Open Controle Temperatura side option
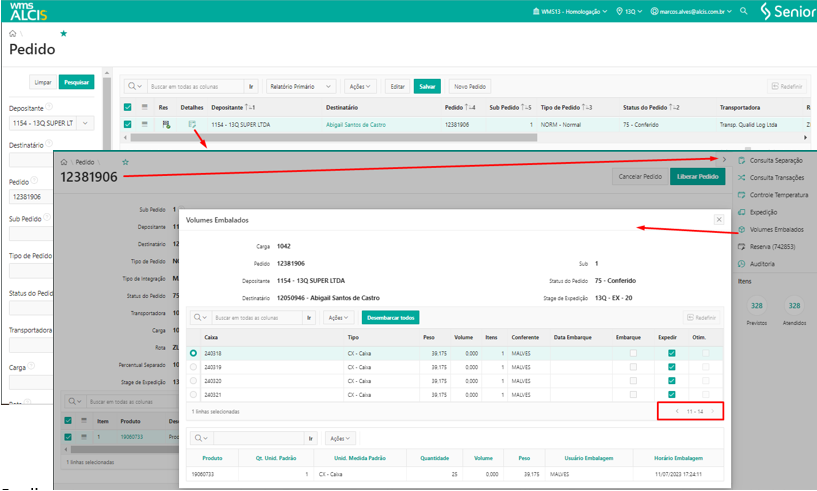 [773, 195]
